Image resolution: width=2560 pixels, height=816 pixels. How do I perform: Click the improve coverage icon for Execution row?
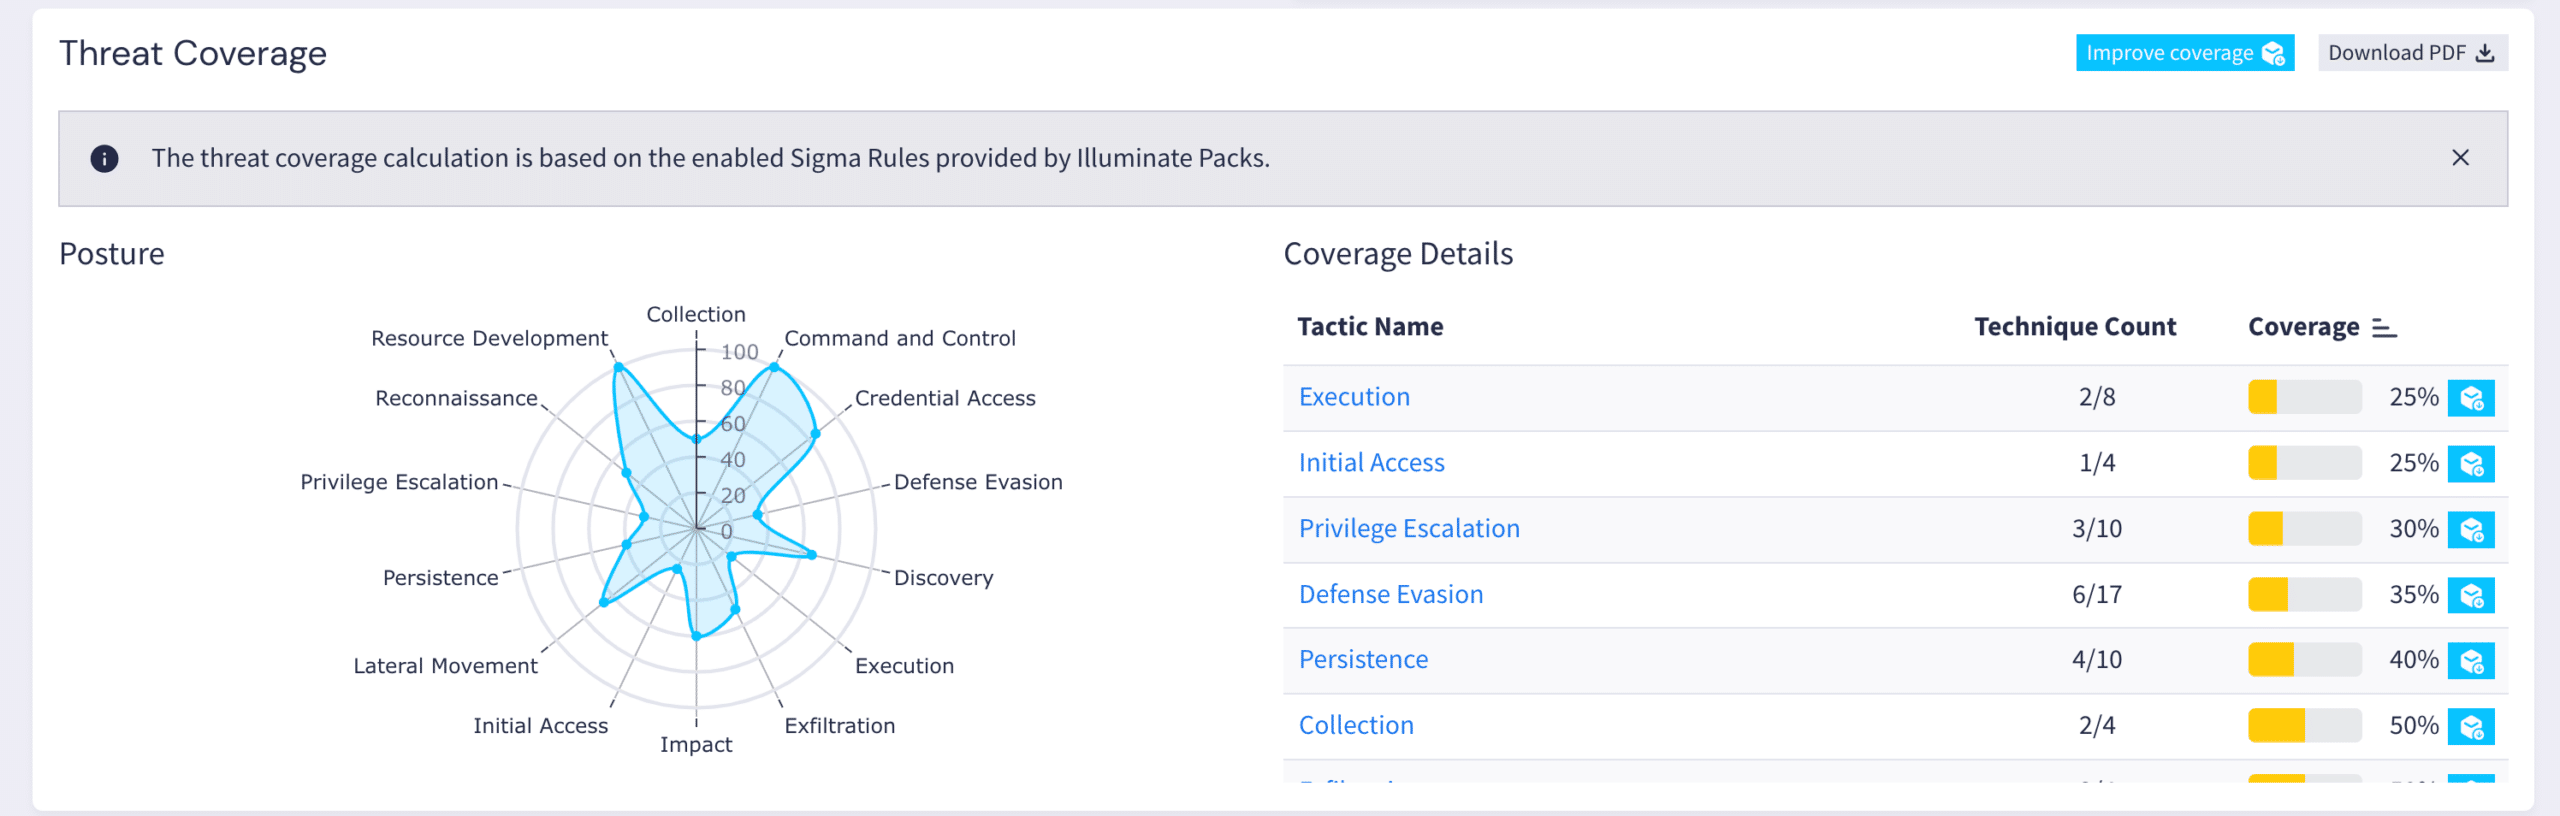coord(2470,398)
